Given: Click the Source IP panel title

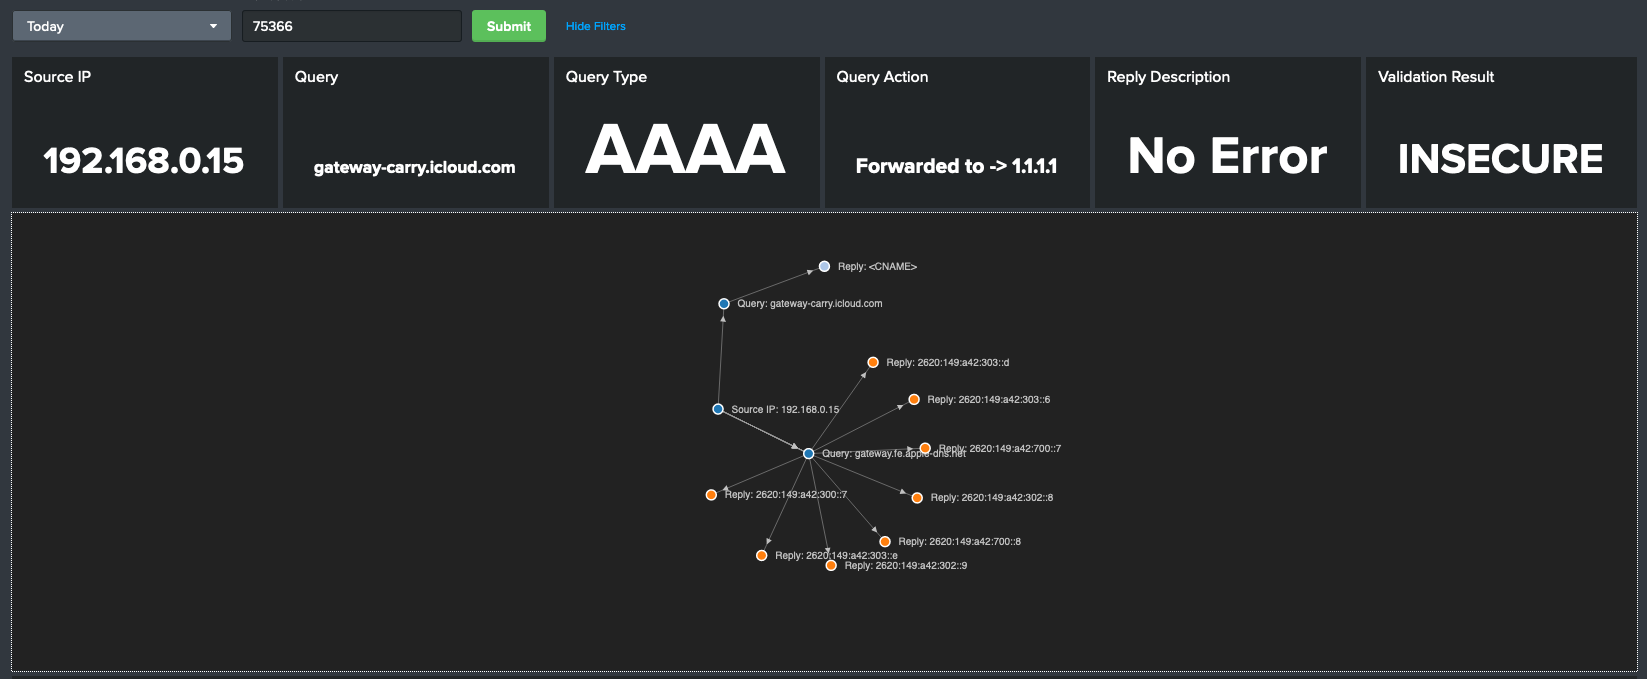Looking at the screenshot, I should click(x=57, y=77).
